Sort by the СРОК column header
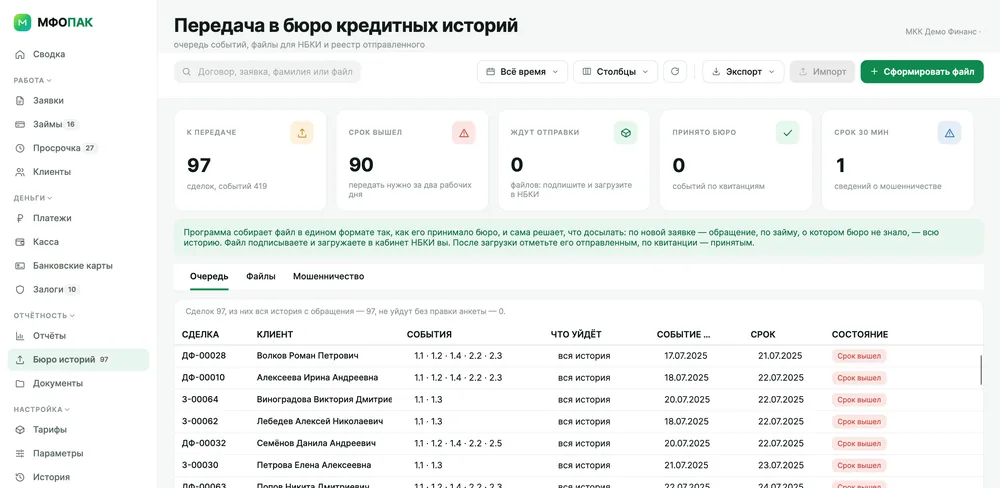Screen dimensions: 1000x488 [763, 334]
